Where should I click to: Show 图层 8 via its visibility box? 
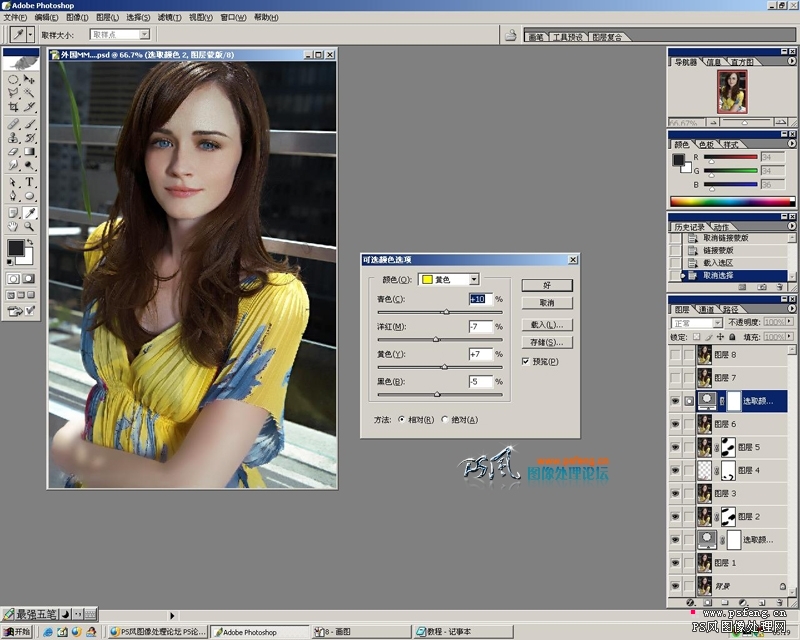click(x=675, y=355)
